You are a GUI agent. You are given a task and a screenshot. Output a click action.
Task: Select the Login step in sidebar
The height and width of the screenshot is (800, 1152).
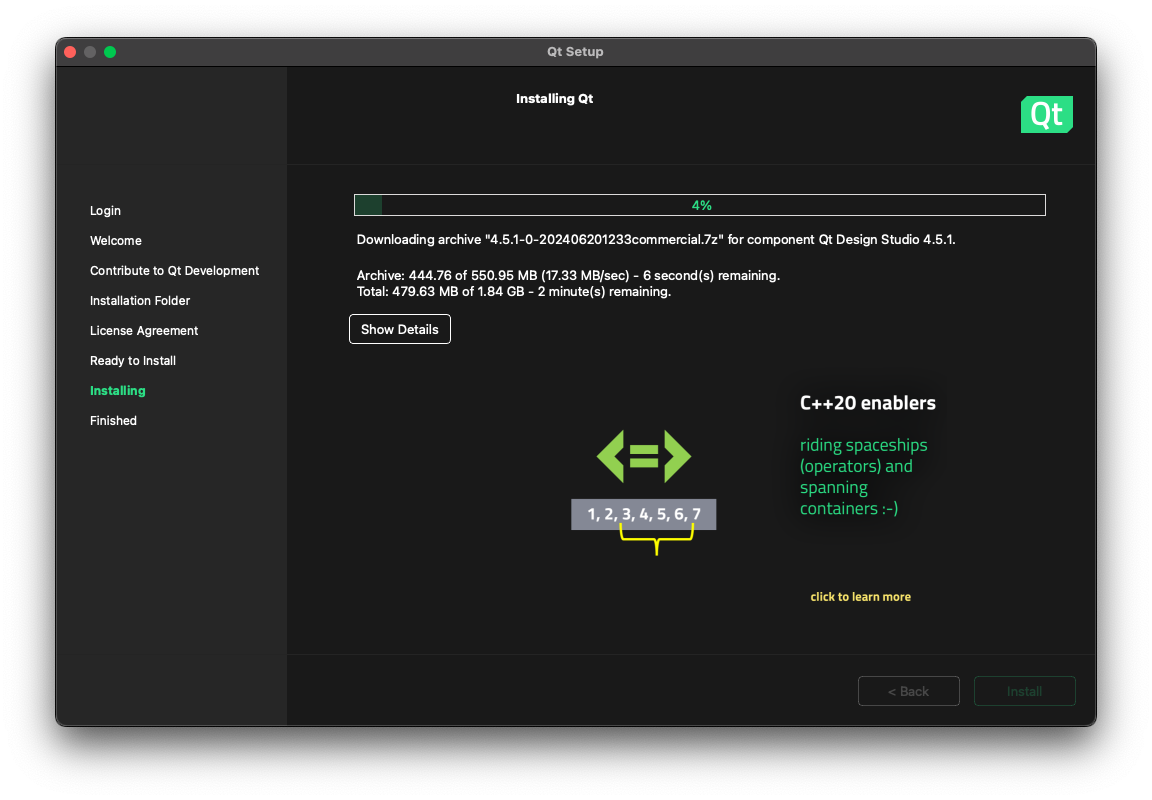[105, 211]
